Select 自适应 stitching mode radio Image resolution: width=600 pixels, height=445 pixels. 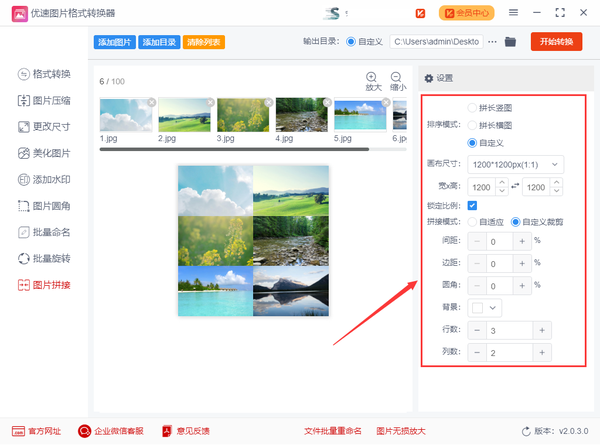[x=472, y=222]
